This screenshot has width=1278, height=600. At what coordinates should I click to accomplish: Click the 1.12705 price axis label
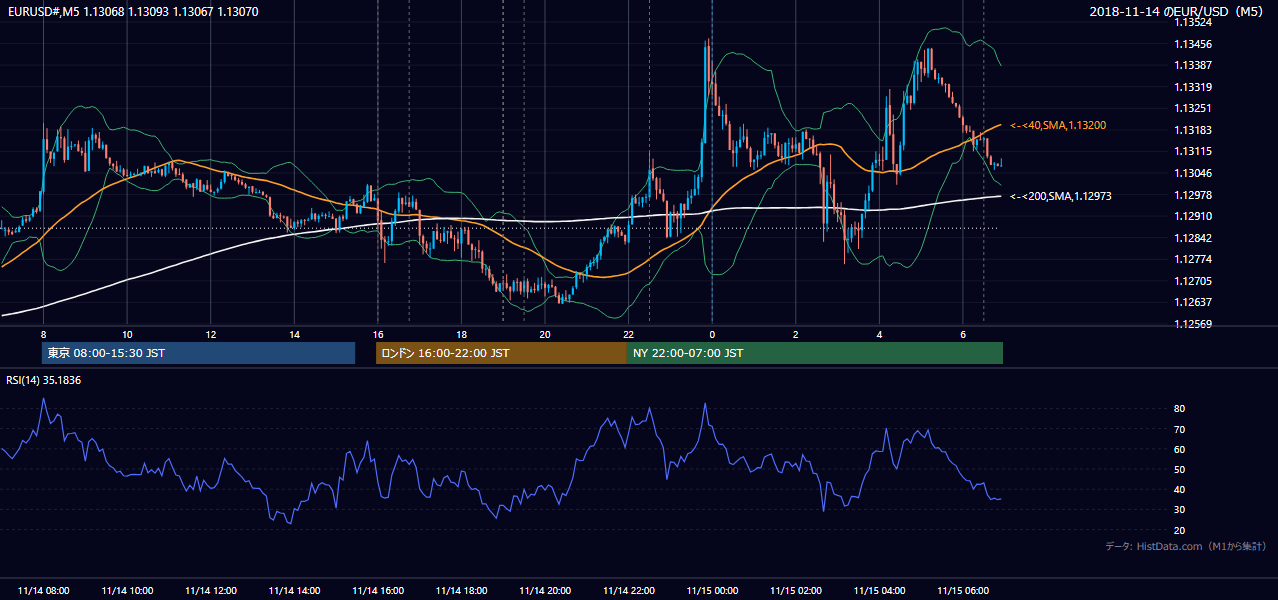(x=1194, y=281)
